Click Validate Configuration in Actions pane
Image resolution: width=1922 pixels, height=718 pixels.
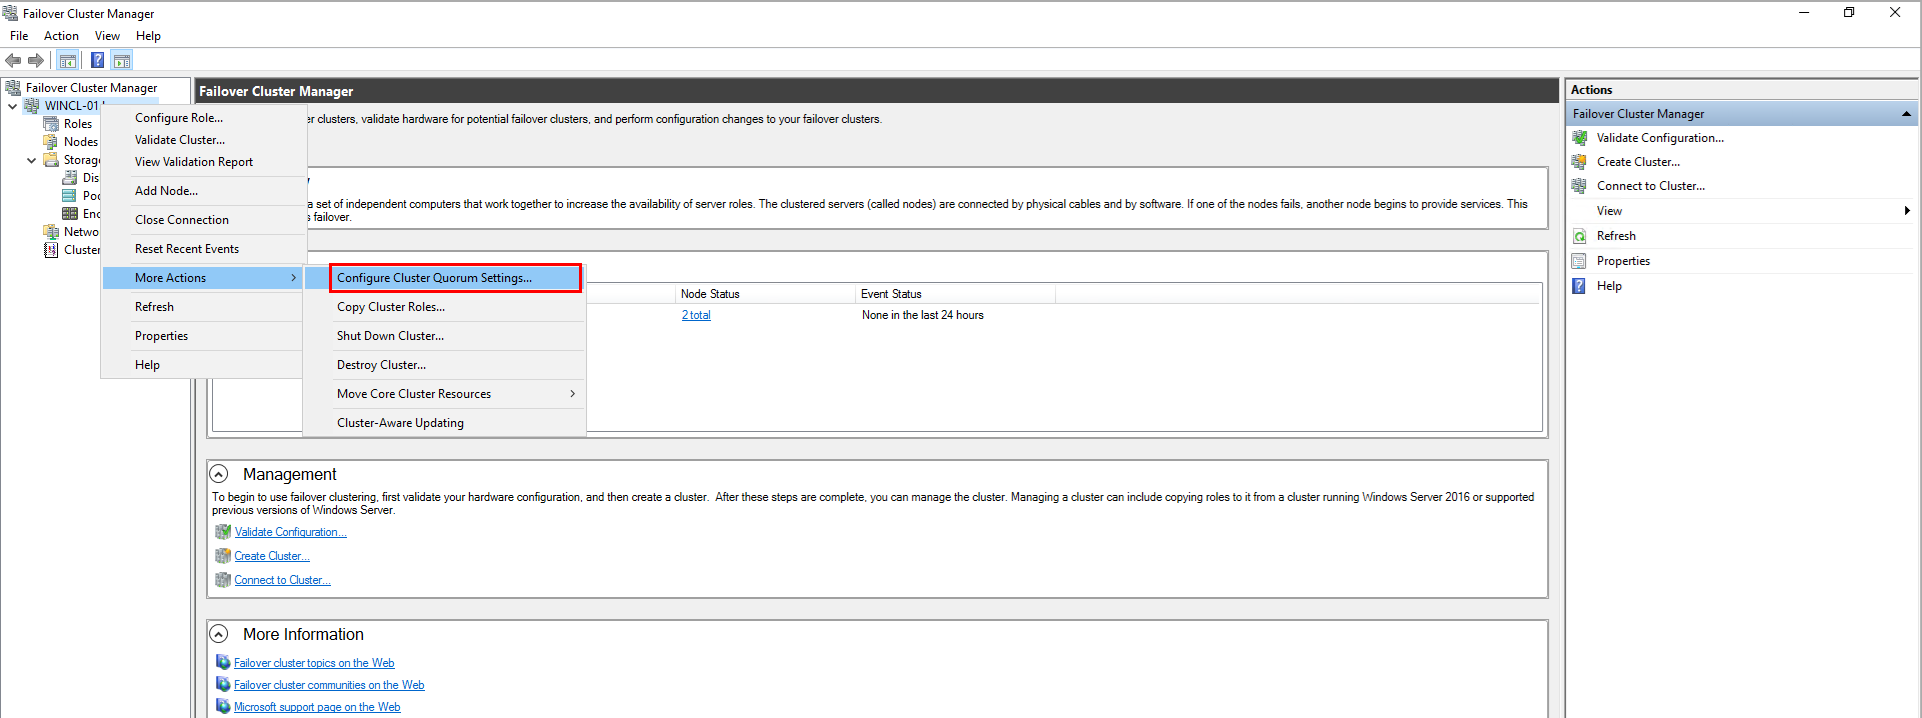click(x=1660, y=138)
